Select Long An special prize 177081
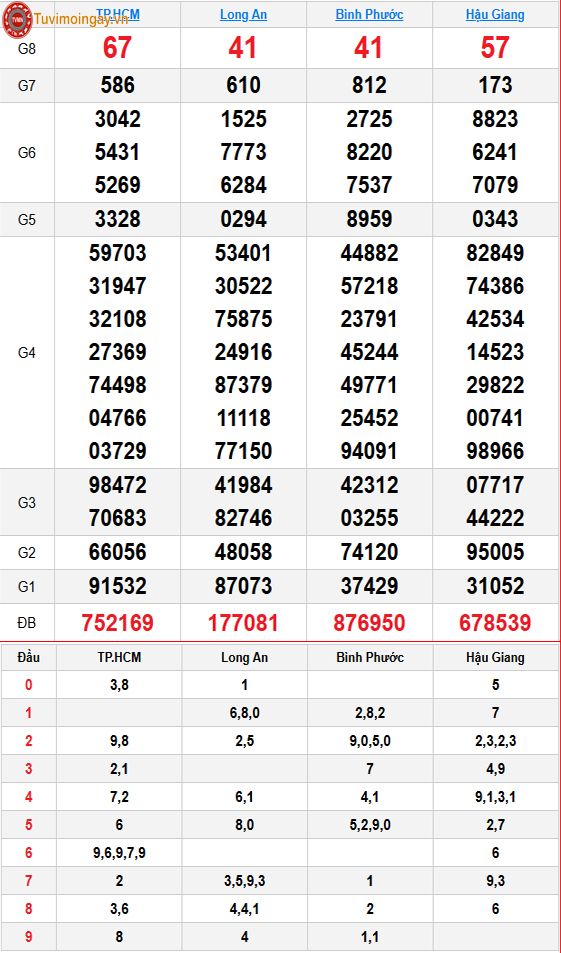 (243, 622)
